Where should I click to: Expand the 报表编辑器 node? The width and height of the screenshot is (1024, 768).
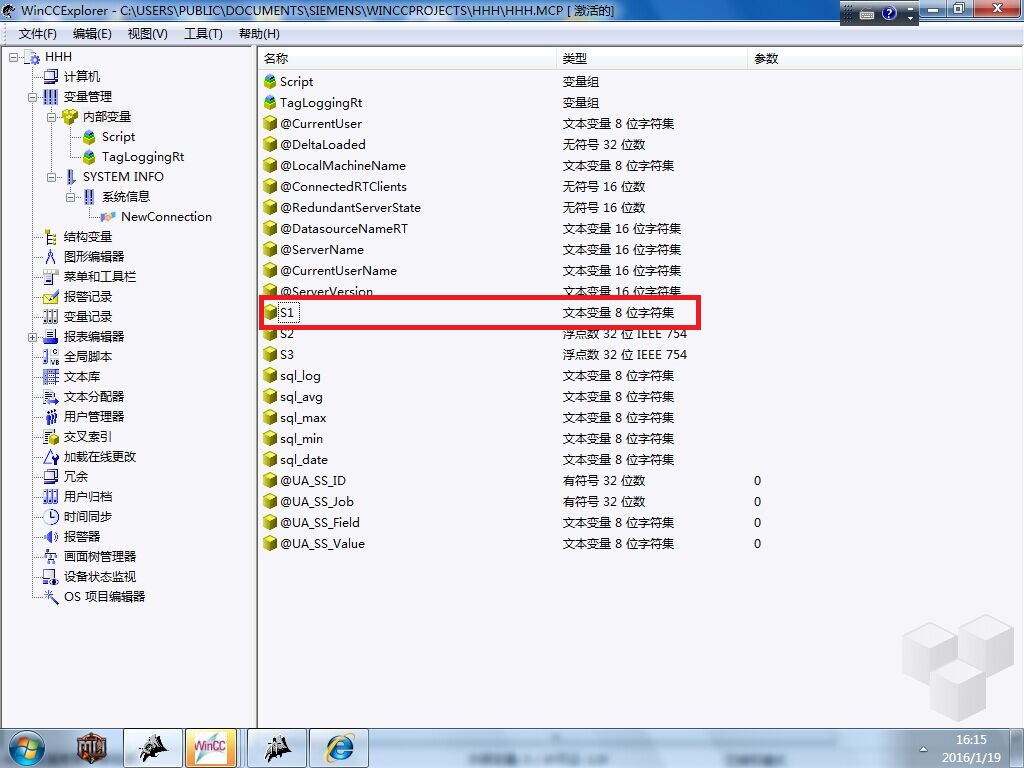pyautogui.click(x=32, y=338)
